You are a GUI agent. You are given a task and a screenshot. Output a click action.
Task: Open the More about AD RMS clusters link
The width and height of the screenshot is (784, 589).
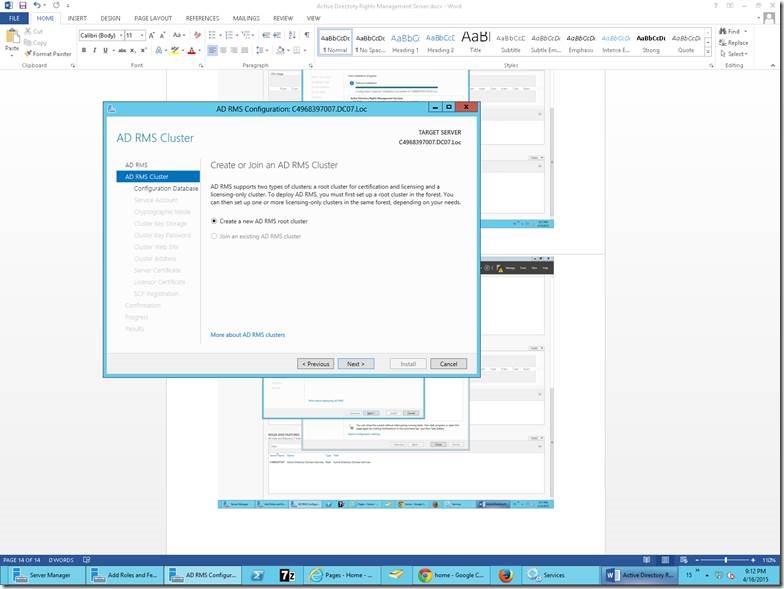tap(248, 334)
